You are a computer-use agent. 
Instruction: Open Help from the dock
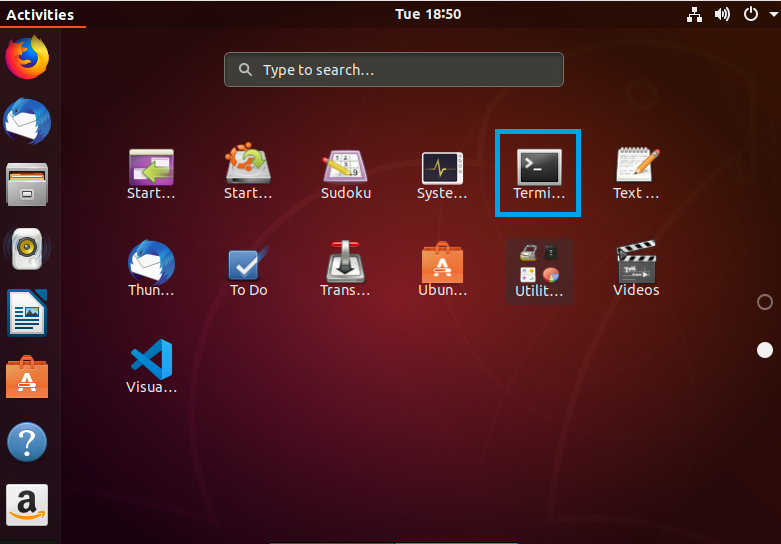pos(27,442)
